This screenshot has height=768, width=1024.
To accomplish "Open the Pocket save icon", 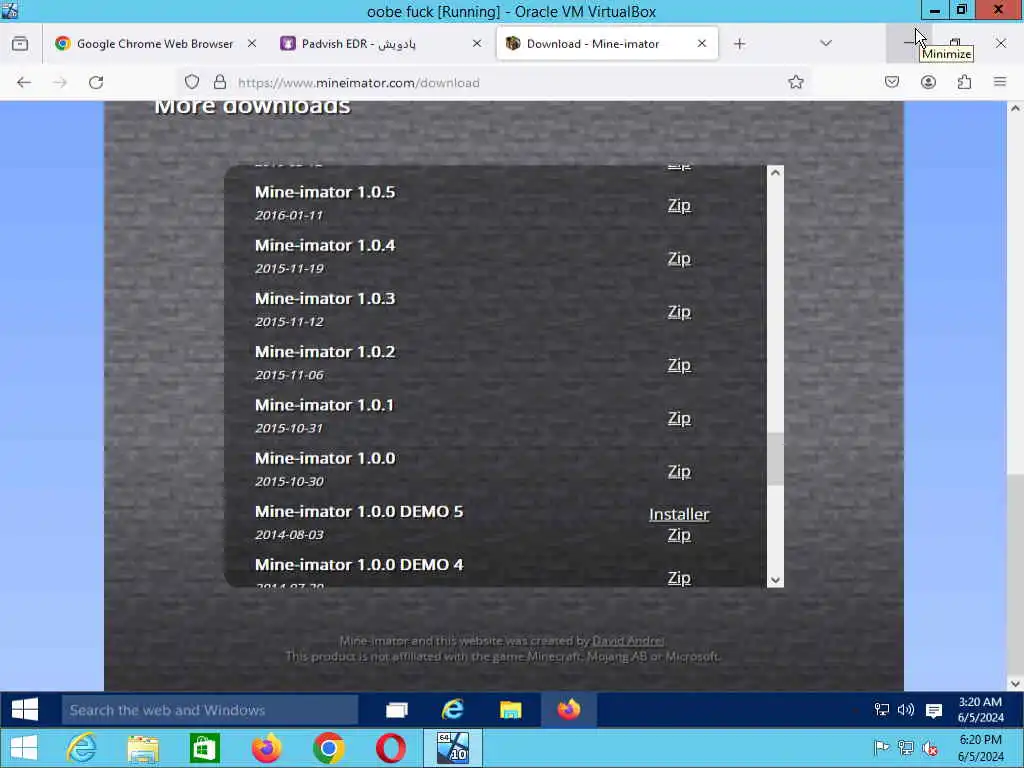I will pos(892,82).
